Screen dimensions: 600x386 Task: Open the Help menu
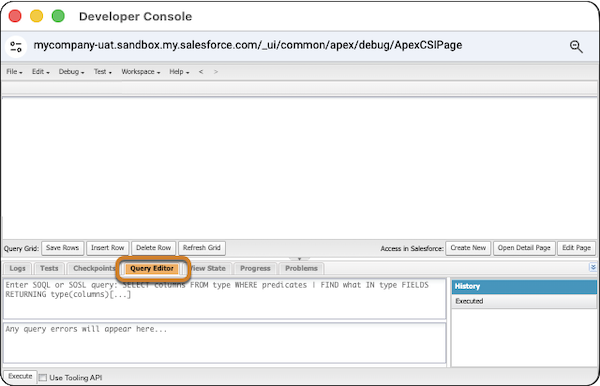point(179,72)
